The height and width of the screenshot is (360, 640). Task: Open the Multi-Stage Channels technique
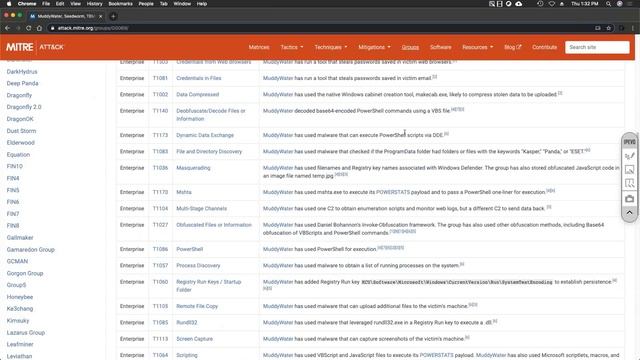tap(201, 208)
